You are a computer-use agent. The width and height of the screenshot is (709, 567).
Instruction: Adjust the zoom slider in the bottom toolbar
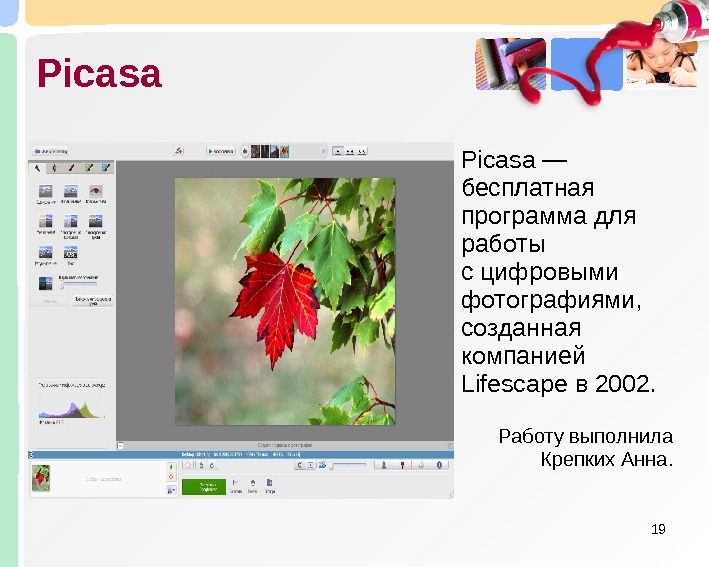(x=348, y=465)
